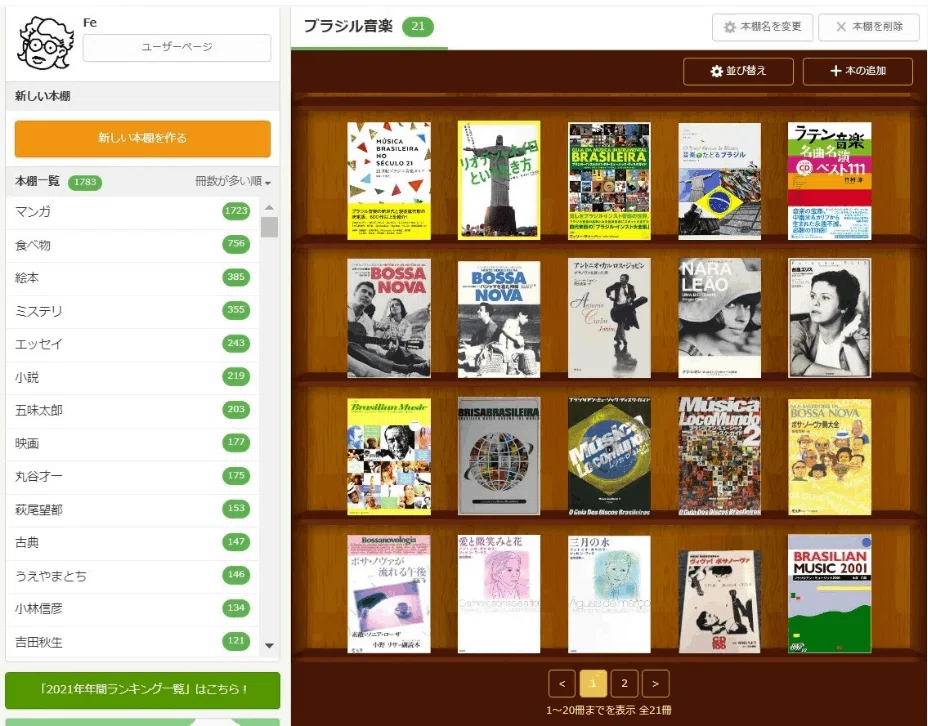Click 本棚名を変更 button
This screenshot has height=726, width=928.
tap(762, 27)
